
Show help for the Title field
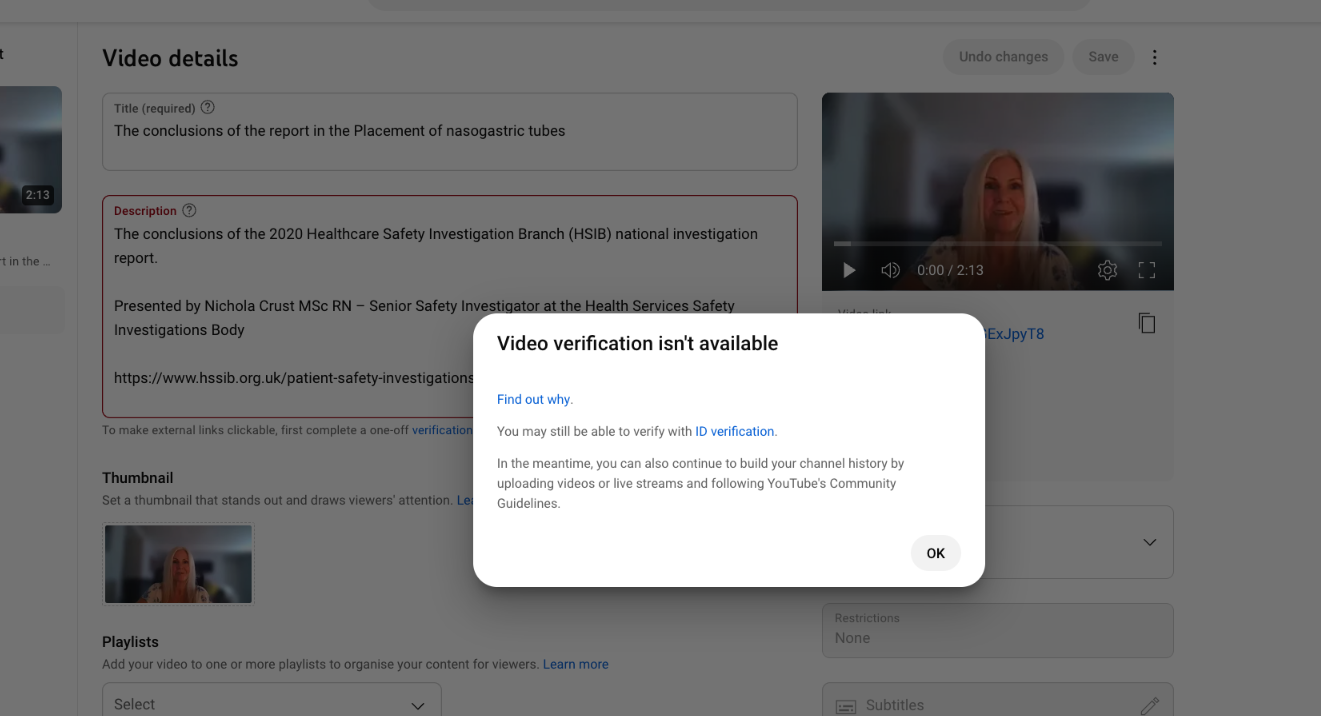click(208, 108)
